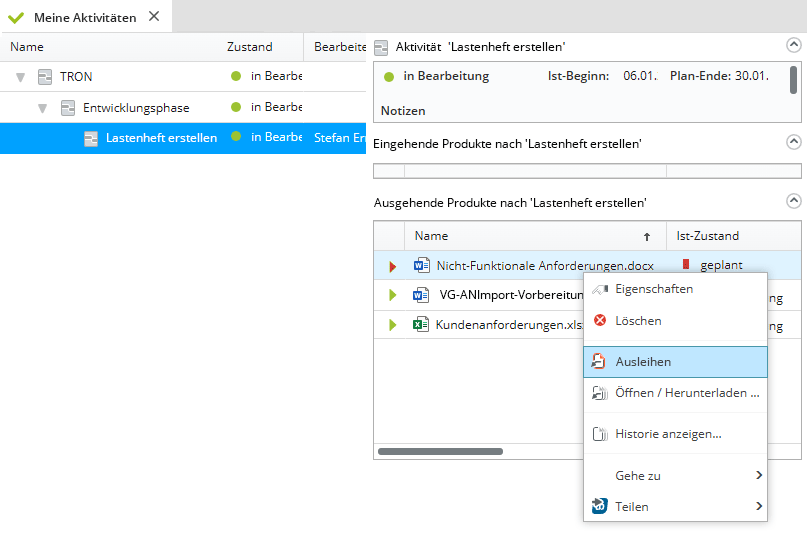Collapse the Aktivität 'Lastenheft erstellen' section
Viewport: 807px width, 539px height.
coord(793,46)
